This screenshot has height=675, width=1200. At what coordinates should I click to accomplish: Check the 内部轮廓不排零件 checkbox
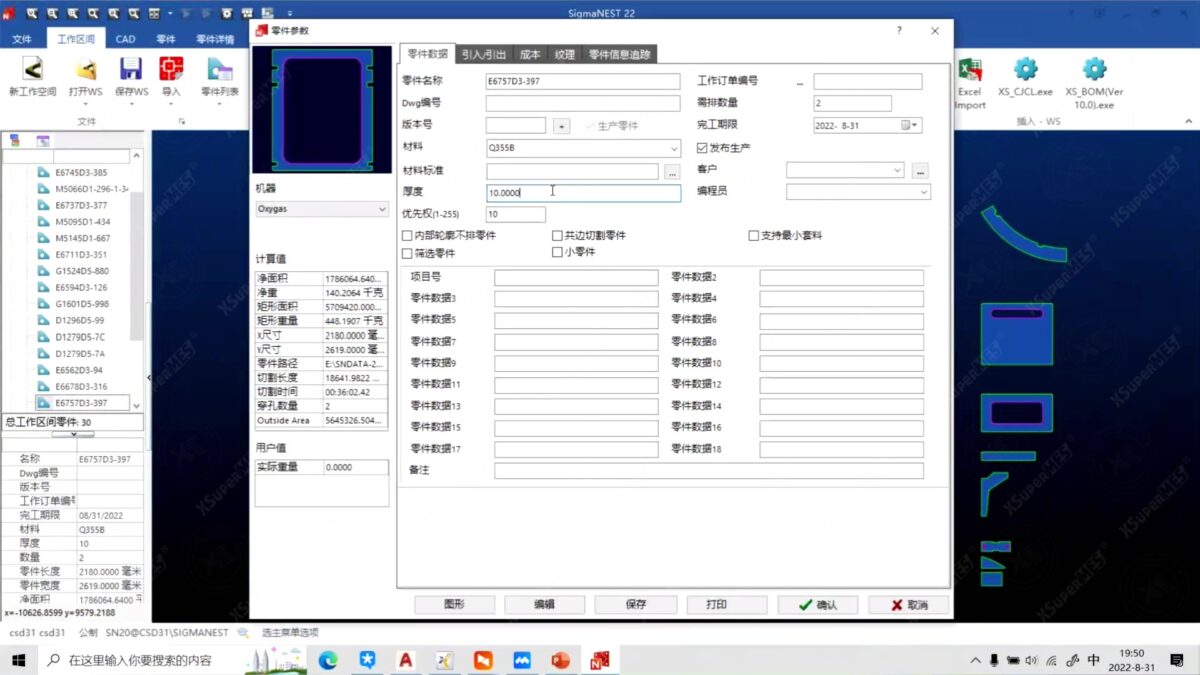pyautogui.click(x=407, y=236)
